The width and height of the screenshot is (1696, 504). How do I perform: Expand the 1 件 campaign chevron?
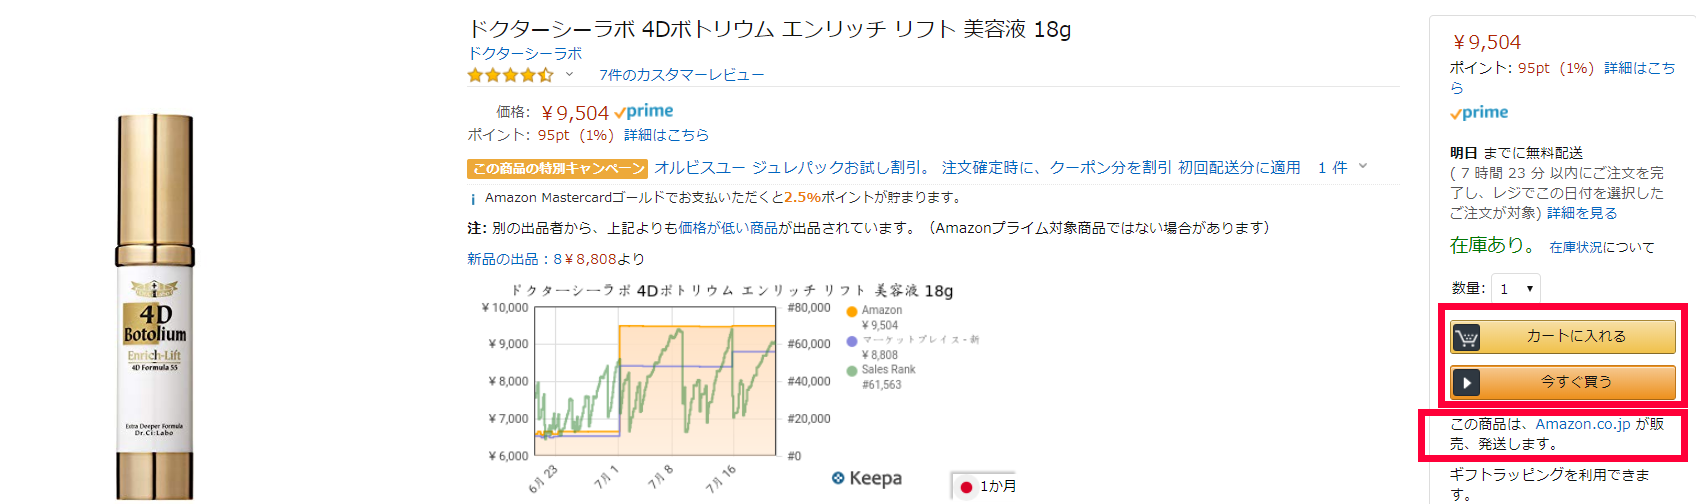point(1362,166)
